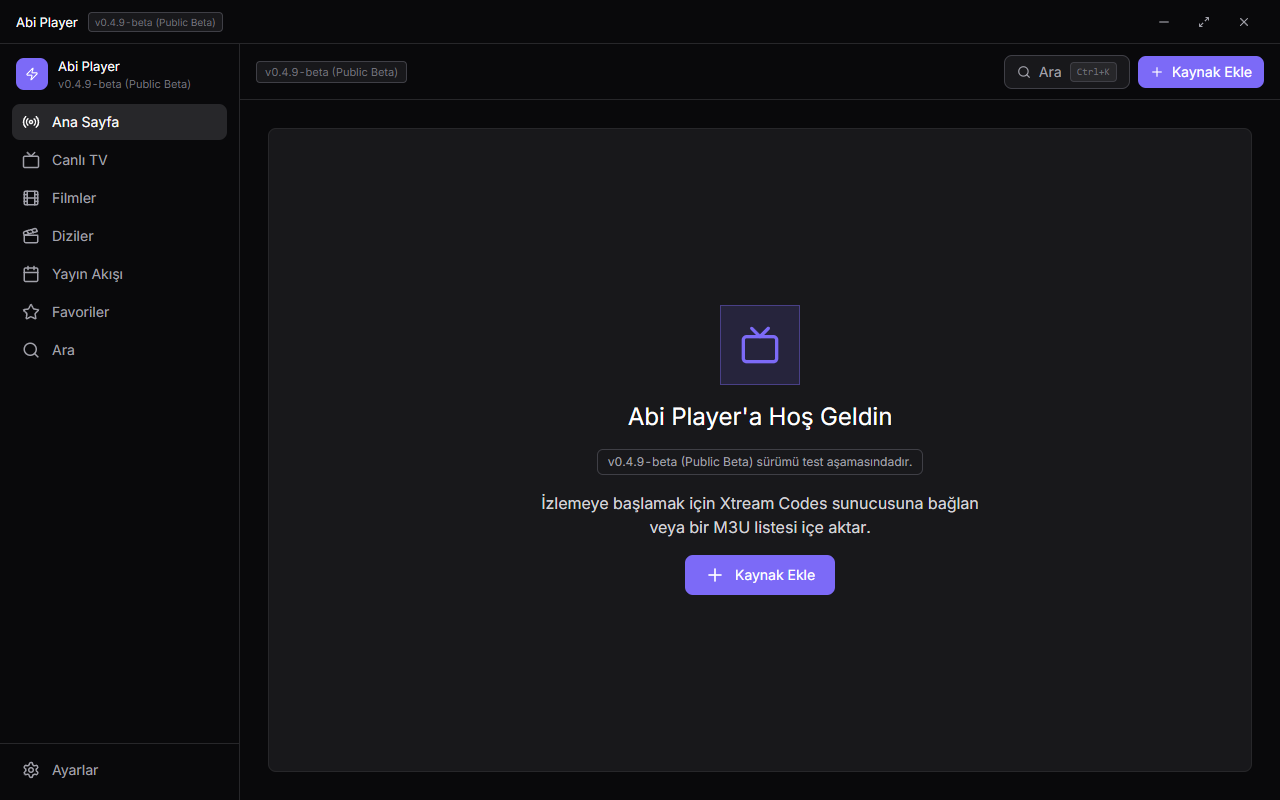The image size is (1280, 800).
Task: Click the Favoriler star icon
Action: point(31,312)
